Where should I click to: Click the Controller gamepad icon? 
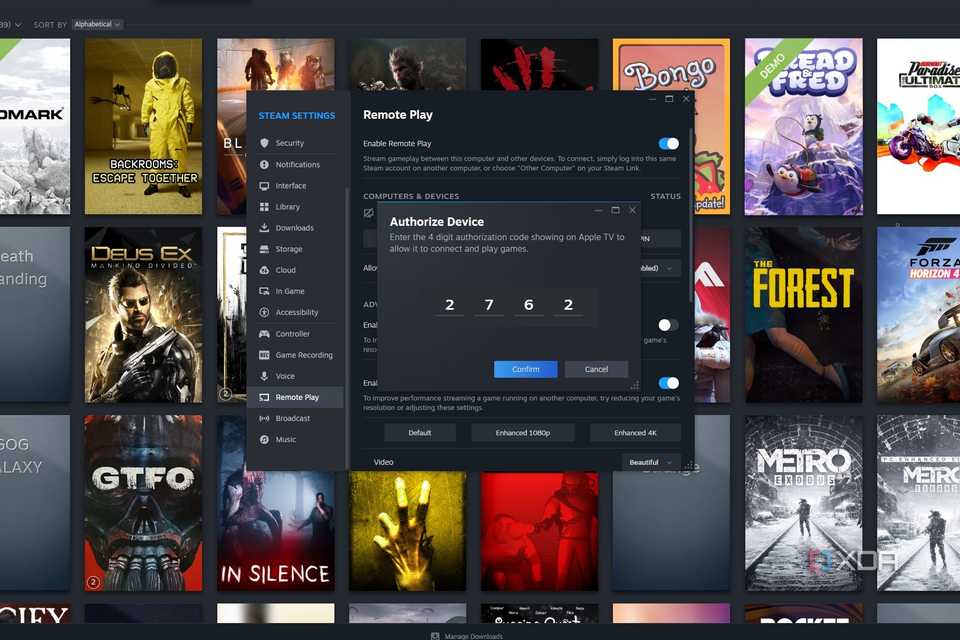pos(267,333)
